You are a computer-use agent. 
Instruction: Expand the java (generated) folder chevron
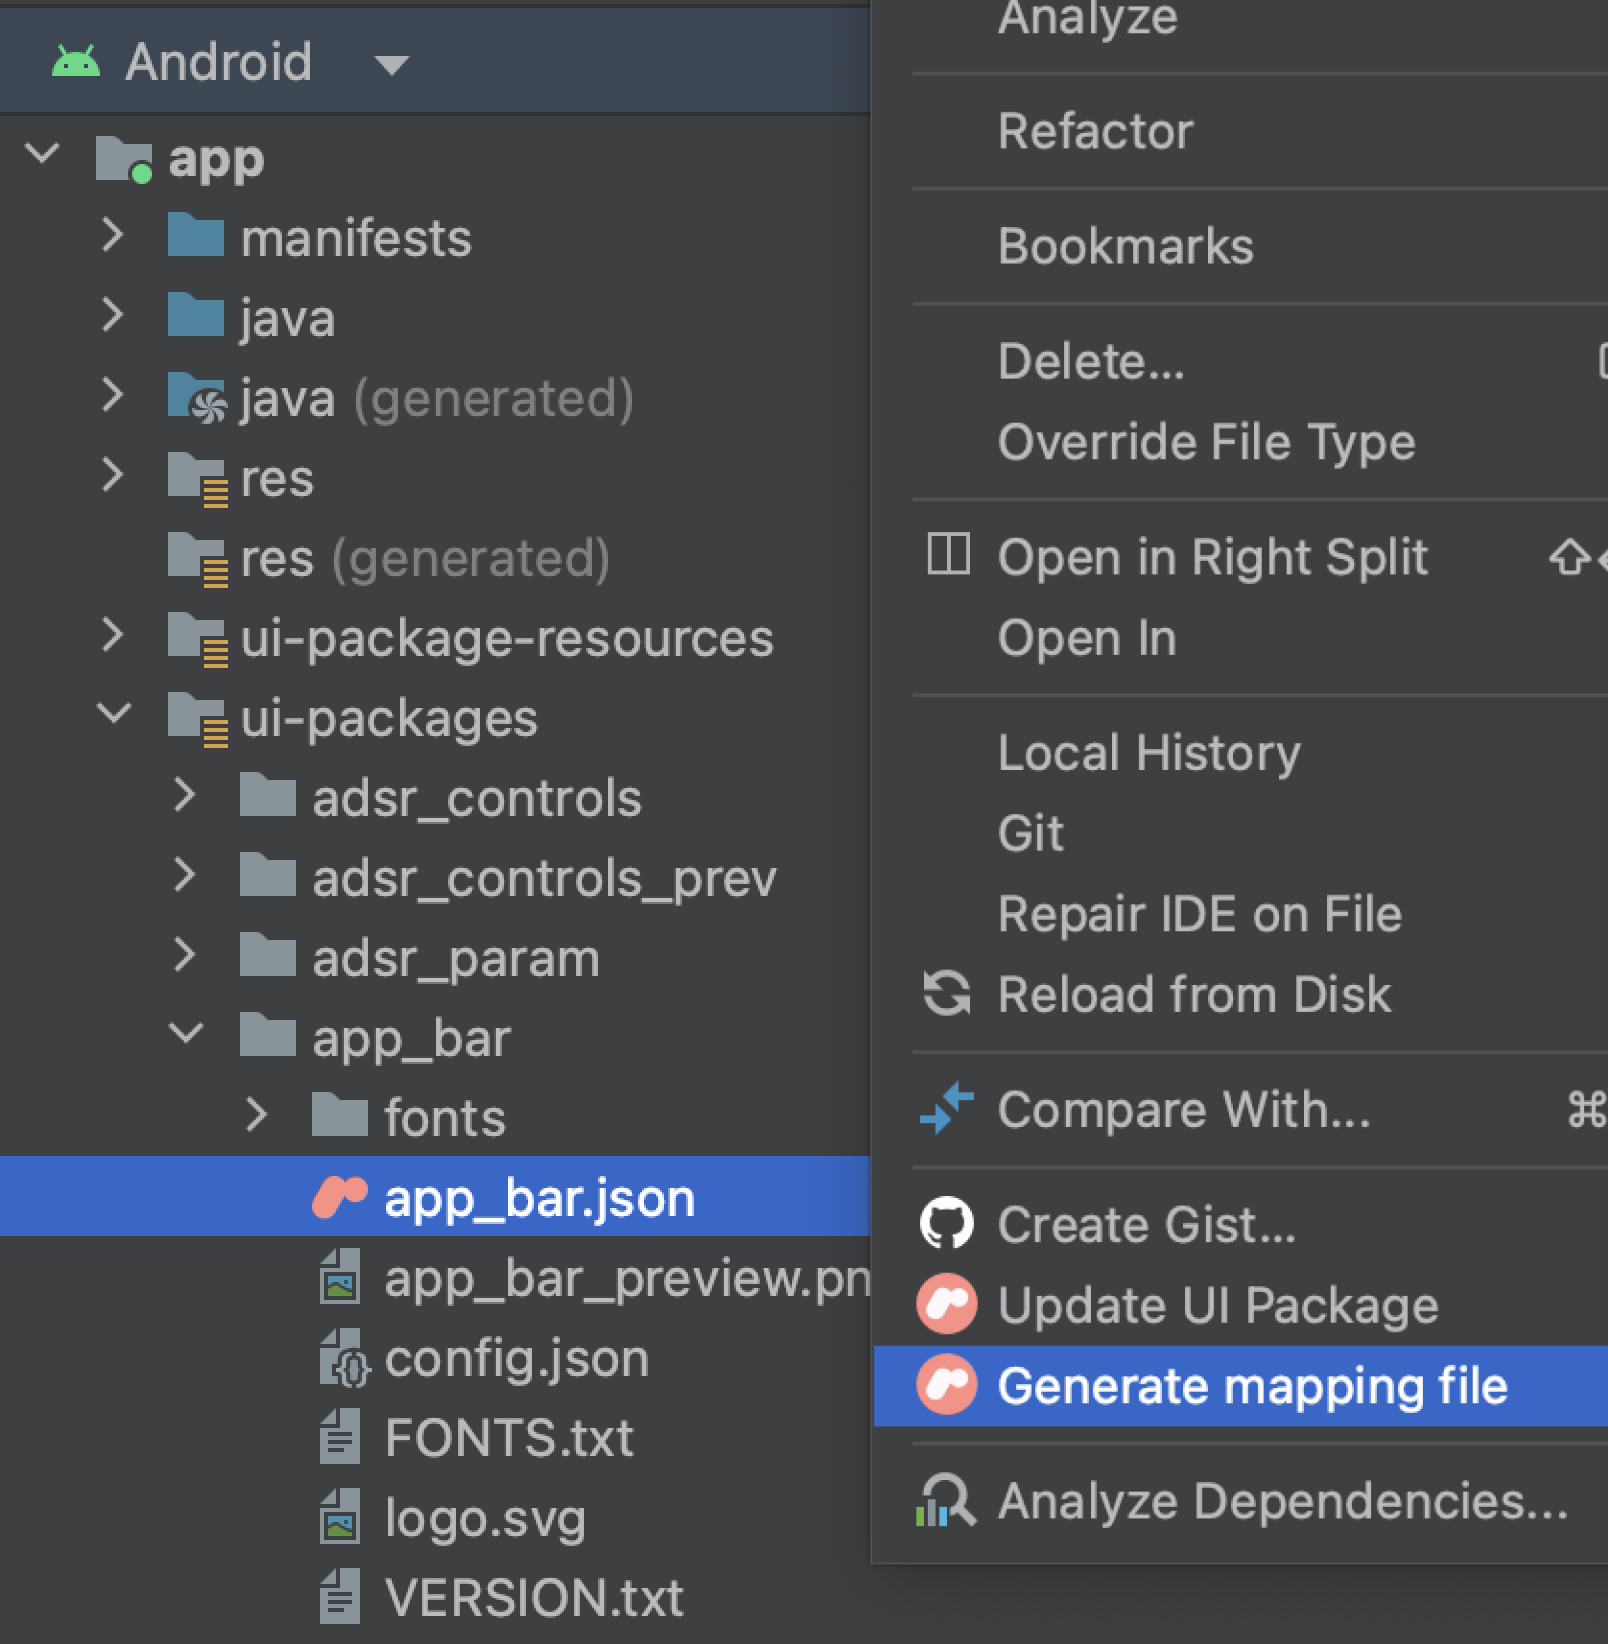pos(113,395)
